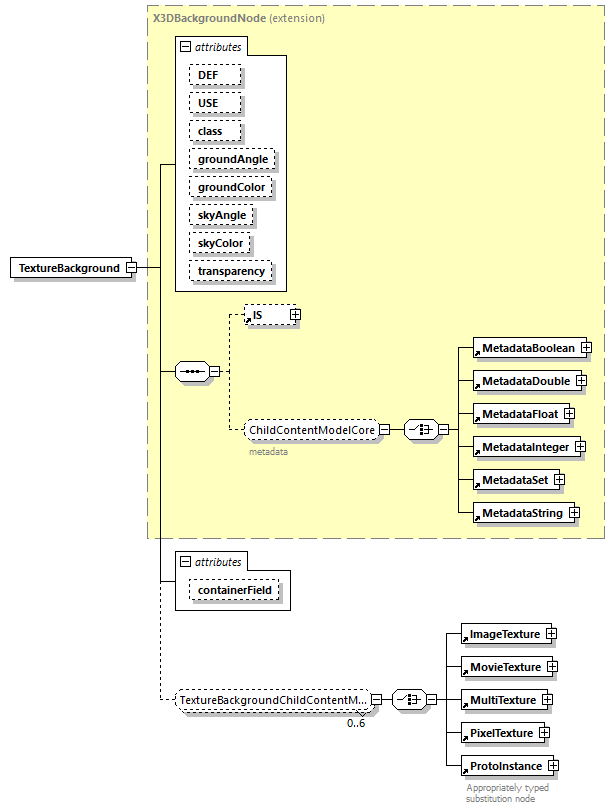This screenshot has height=809, width=608.
Task: Select the containerField attribute
Action: (234, 590)
